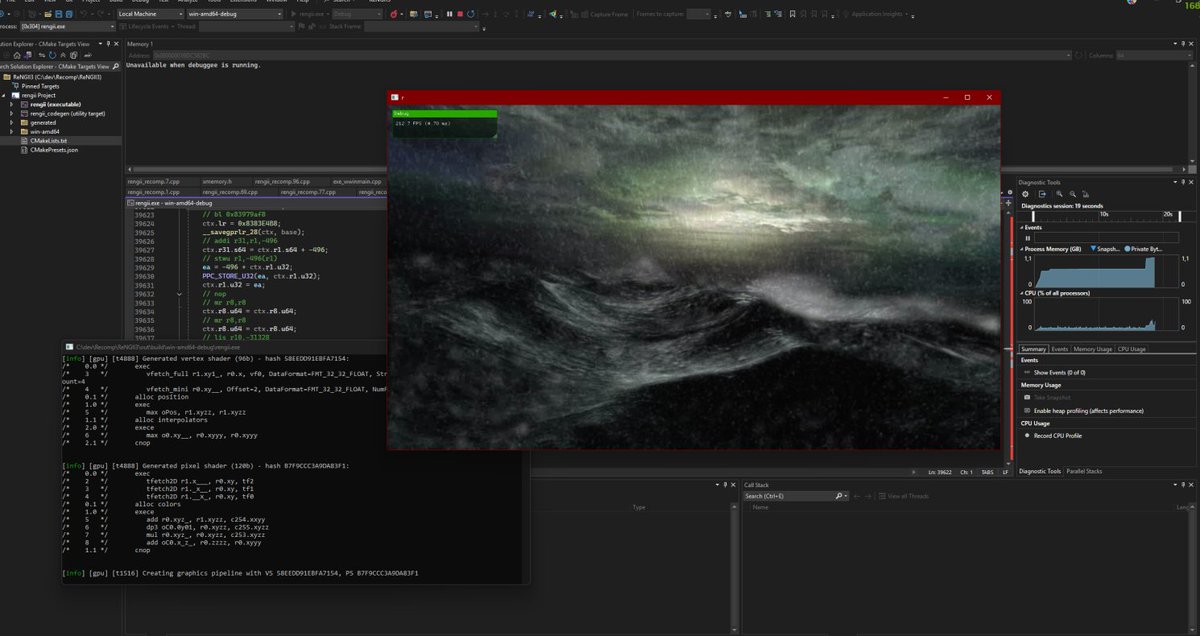Open the win-amd64-debug configuration dropdown
Image resolution: width=1200 pixels, height=636 pixels.
235,13
